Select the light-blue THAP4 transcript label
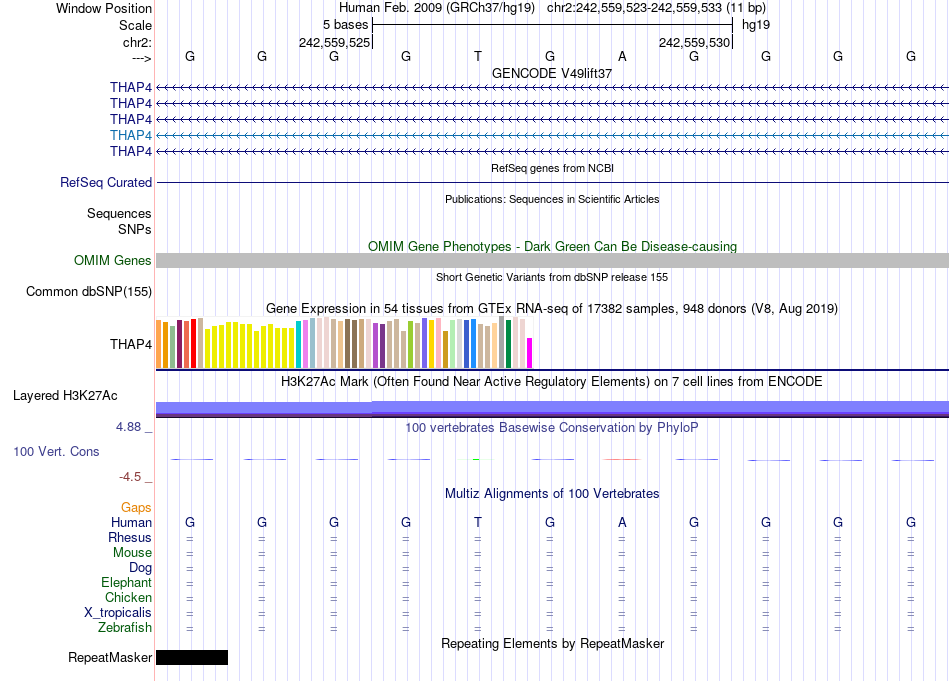The width and height of the screenshot is (950, 681). click(x=131, y=135)
